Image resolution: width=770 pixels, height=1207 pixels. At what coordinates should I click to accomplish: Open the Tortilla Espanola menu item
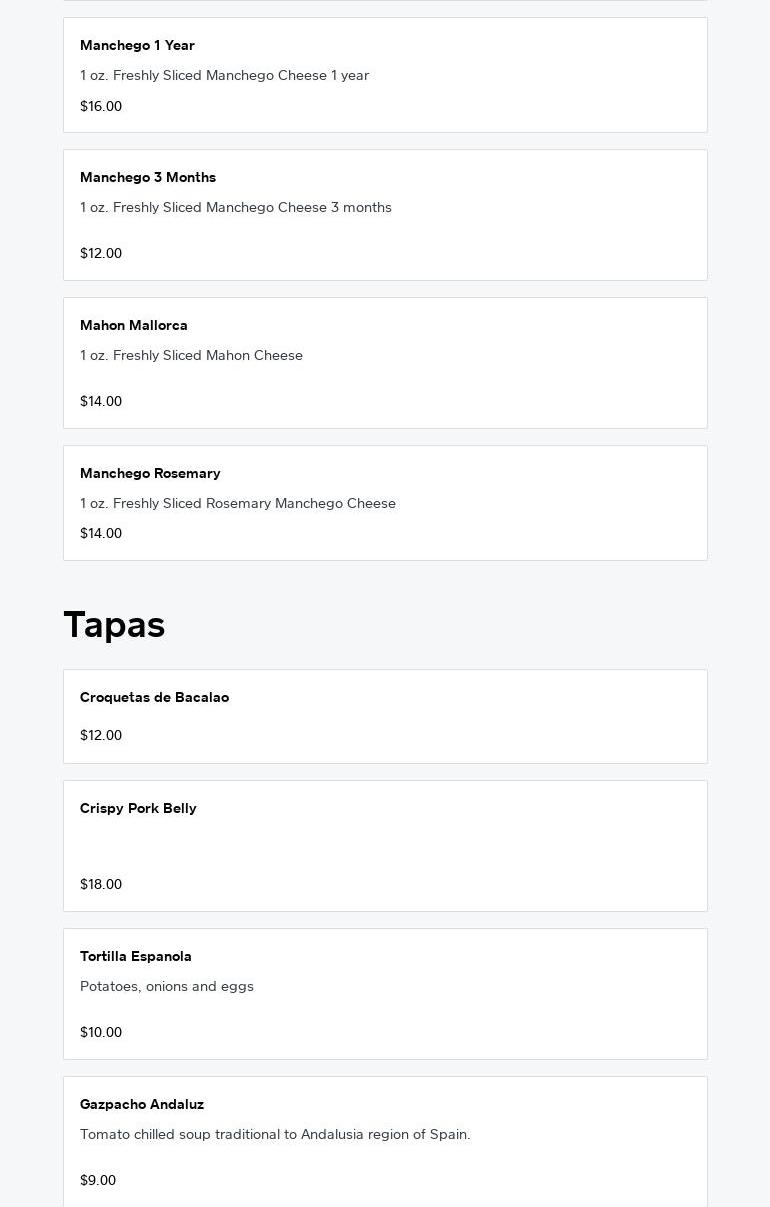385,994
